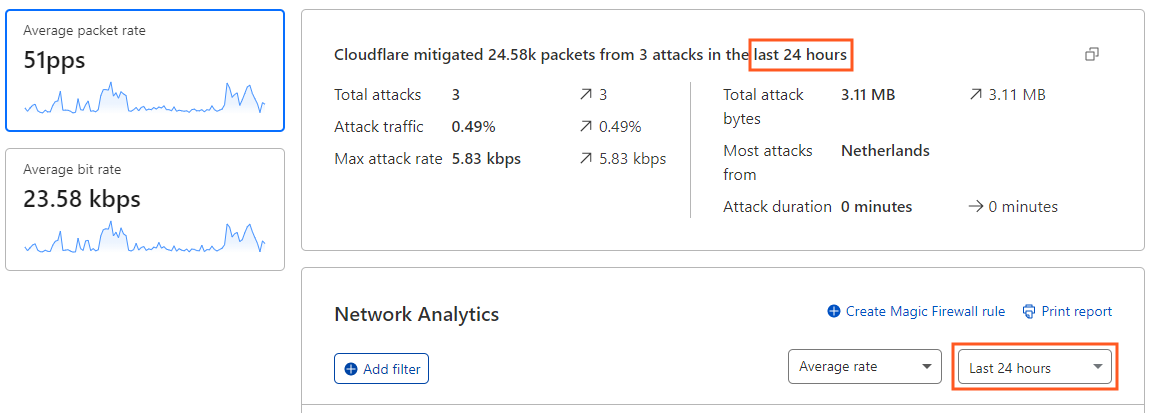
Task: Click the packet rate sparkline chart
Action: 145,98
